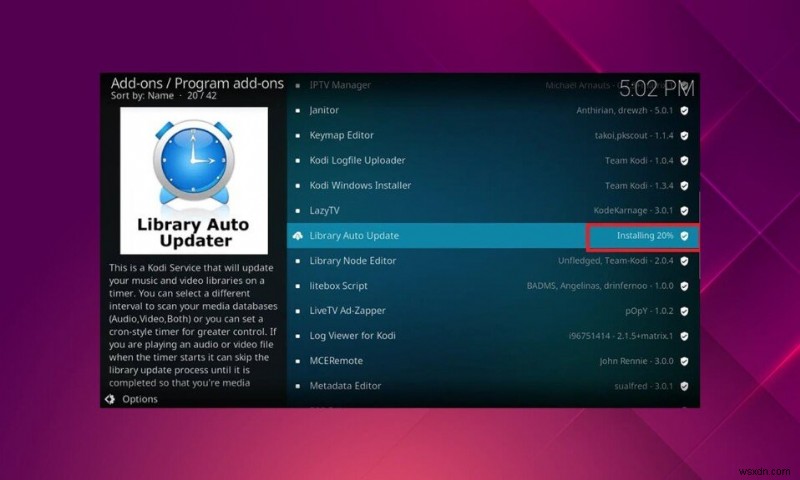
Task: Click verified shield for litebox Script
Action: (684, 286)
